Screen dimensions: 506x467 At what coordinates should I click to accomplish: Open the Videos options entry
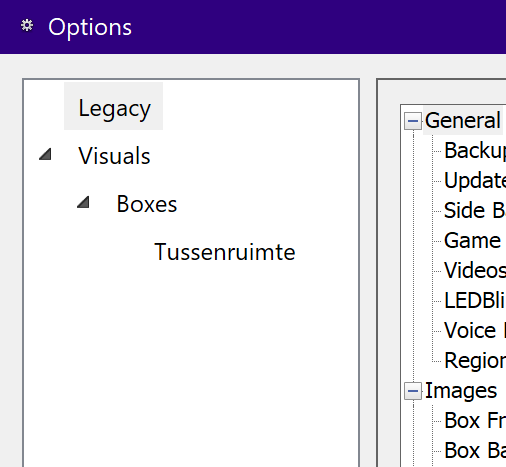(x=475, y=271)
